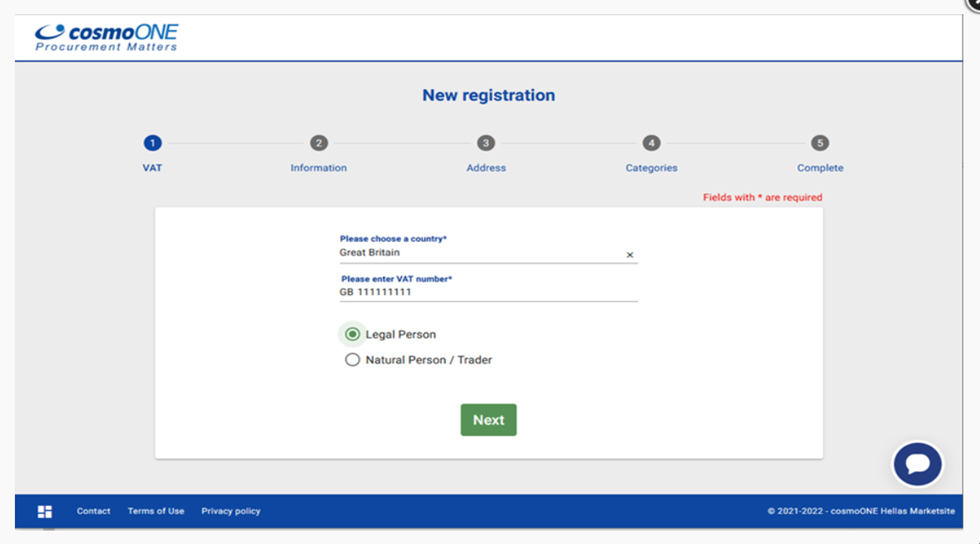Click the Information step label

tap(318, 168)
